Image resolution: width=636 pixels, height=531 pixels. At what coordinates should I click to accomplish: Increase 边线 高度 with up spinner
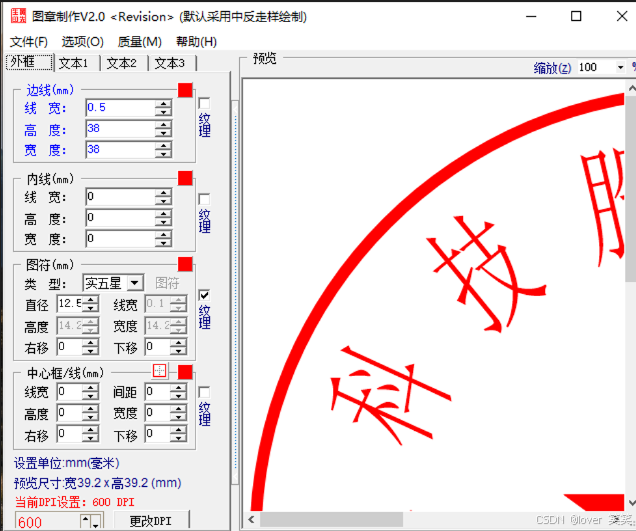point(163,124)
